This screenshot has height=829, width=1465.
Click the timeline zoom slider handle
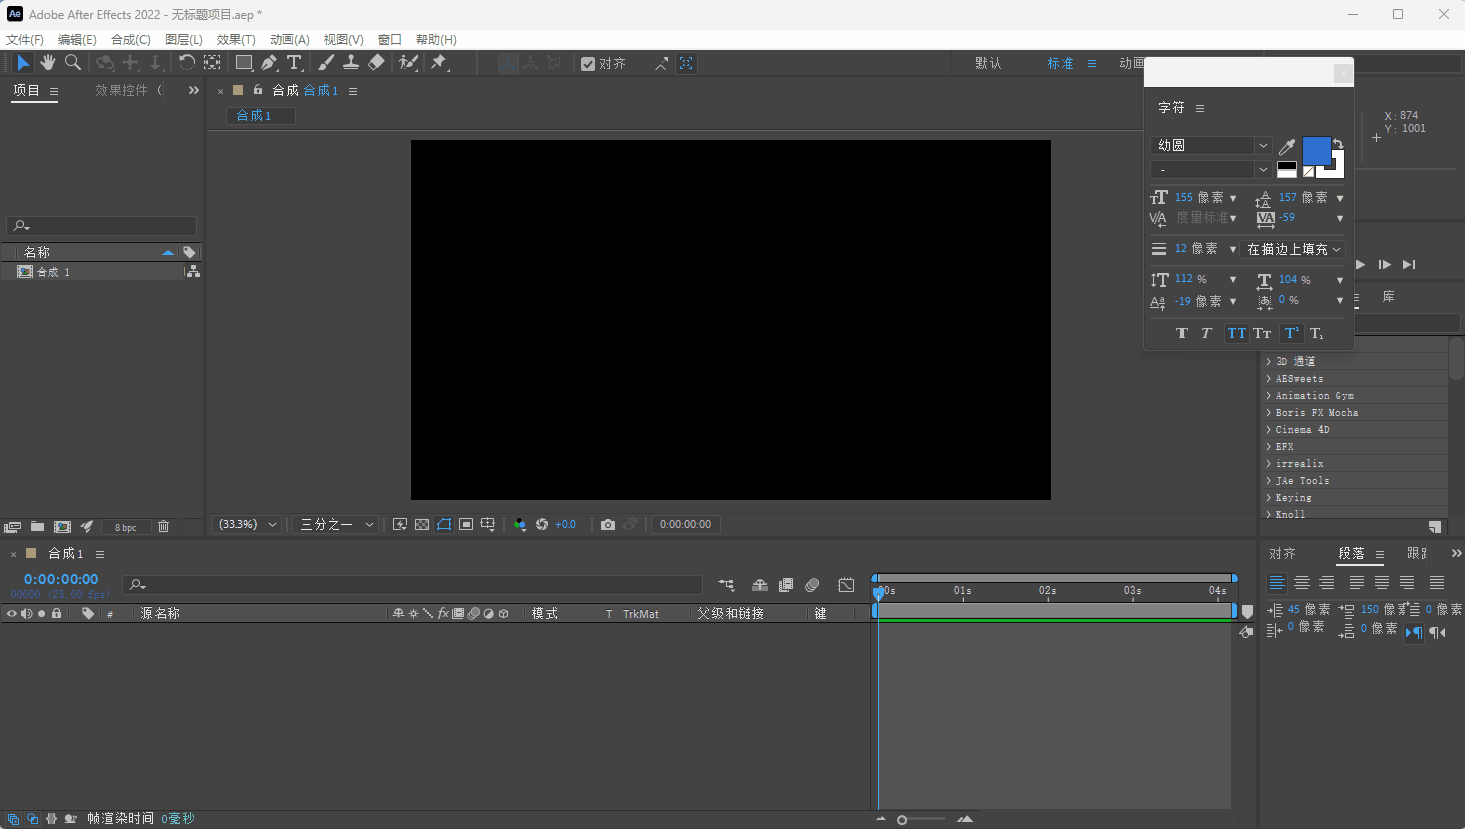click(x=902, y=820)
